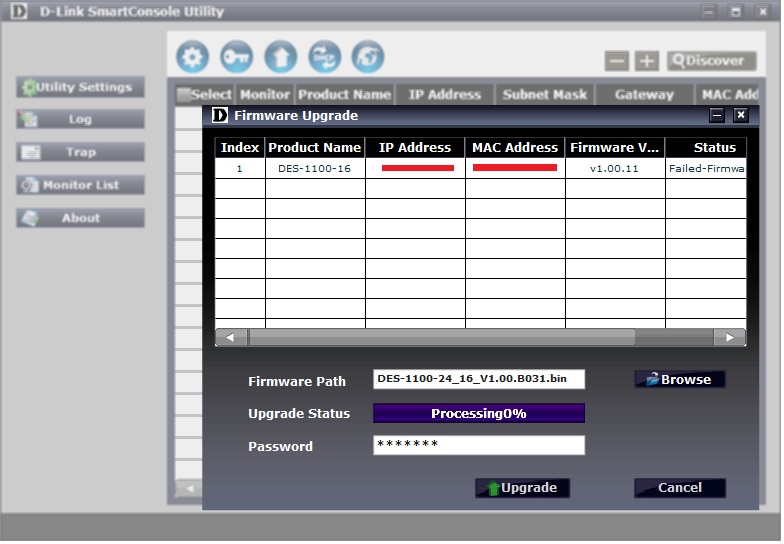Viewport: 784px width, 544px height.
Task: Click the Upgrade Status progress bar
Action: coord(478,414)
